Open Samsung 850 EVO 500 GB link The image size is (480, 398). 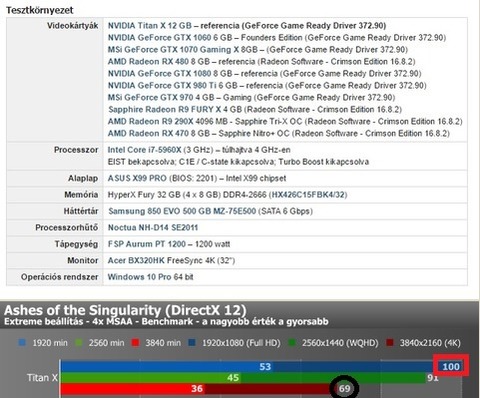coord(182,211)
